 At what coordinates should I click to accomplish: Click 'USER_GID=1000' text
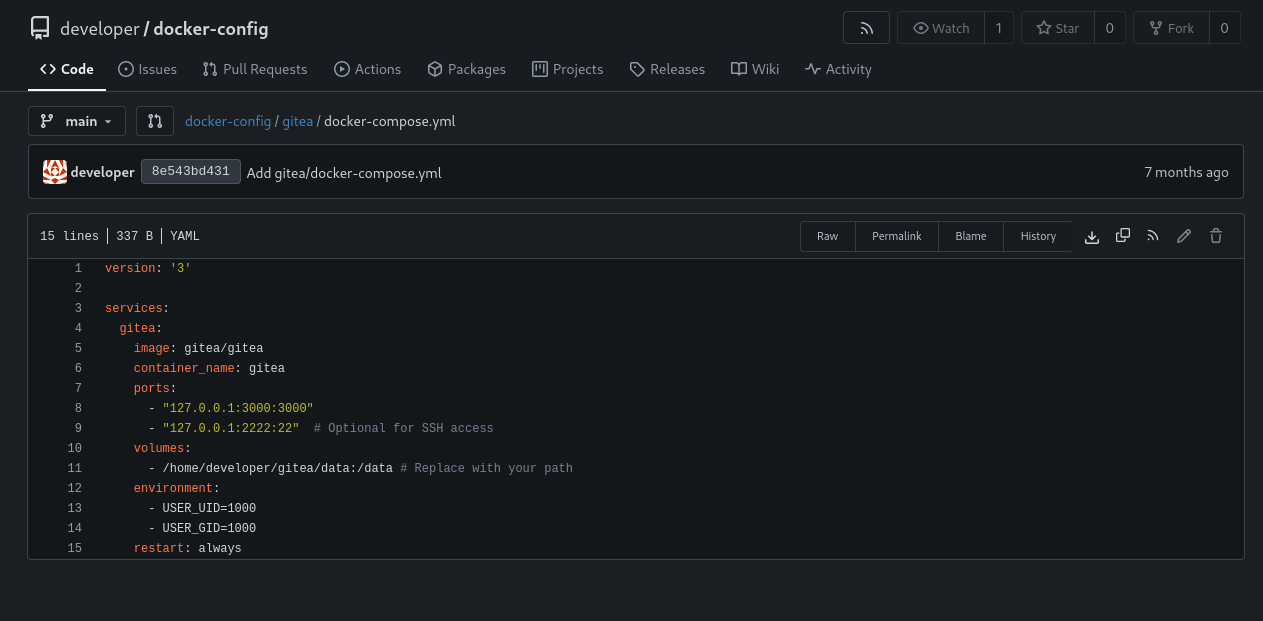point(209,528)
